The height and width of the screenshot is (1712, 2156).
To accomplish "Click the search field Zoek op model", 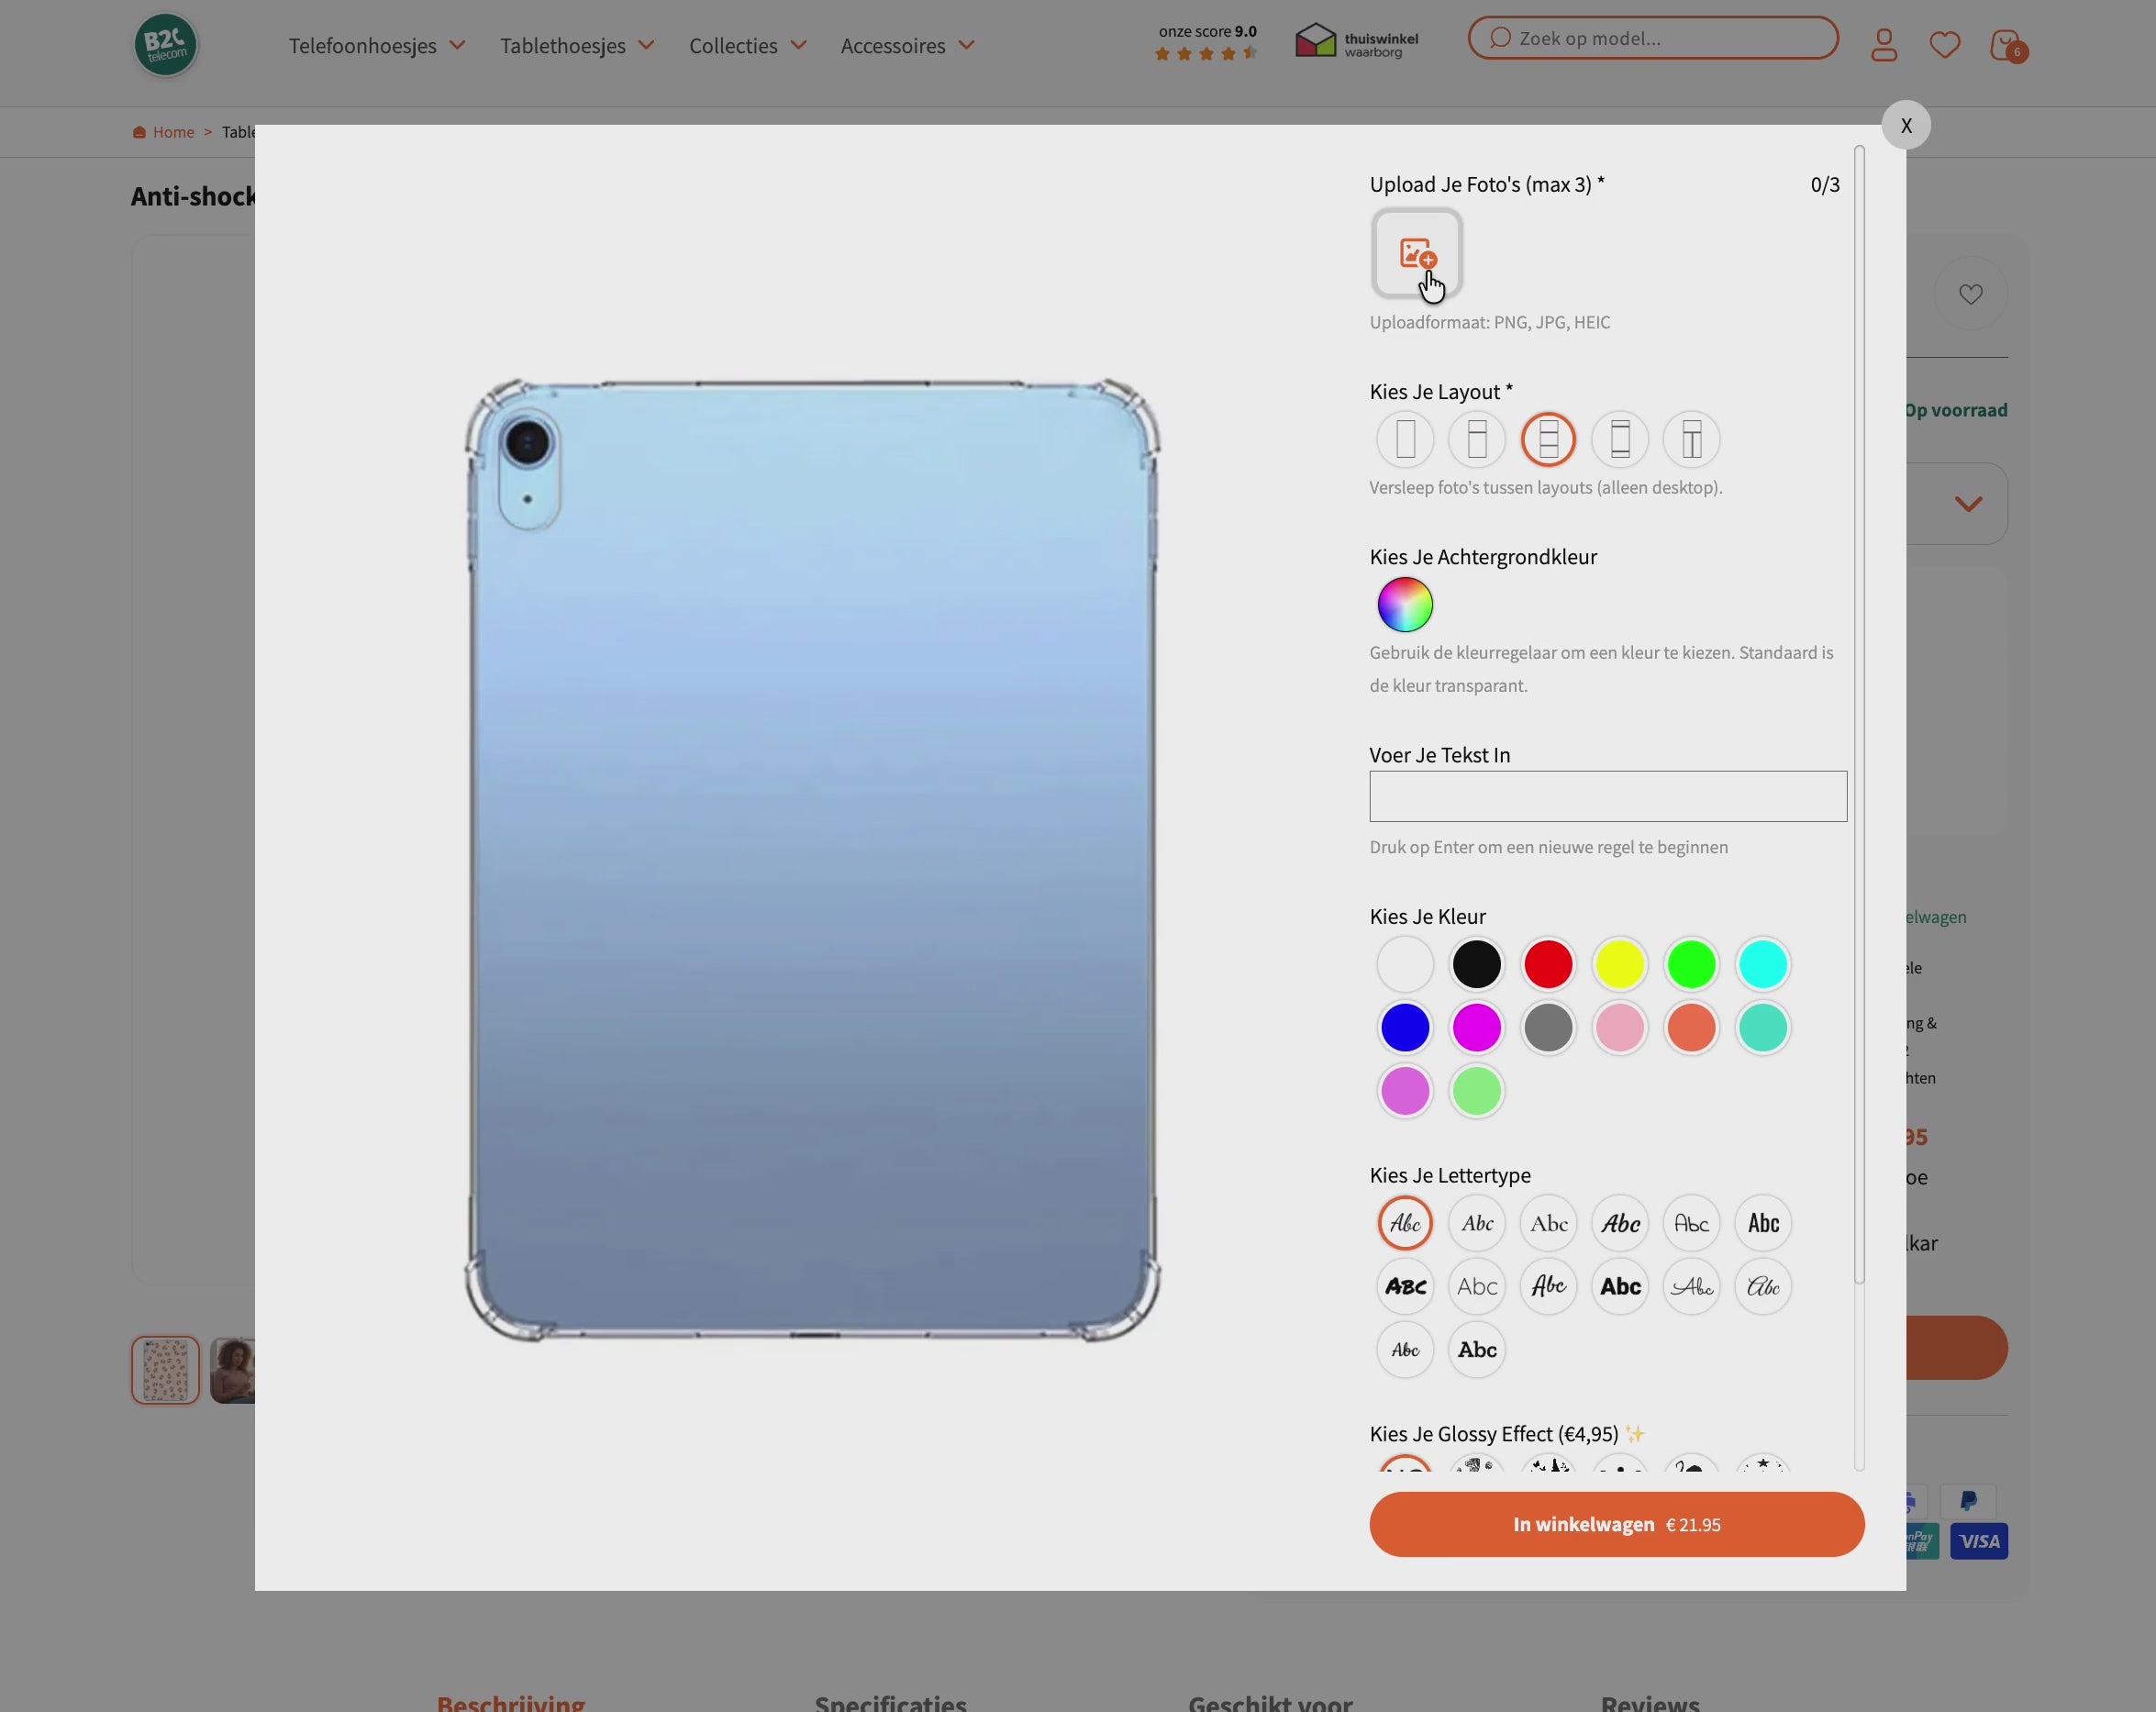I will tap(1652, 38).
